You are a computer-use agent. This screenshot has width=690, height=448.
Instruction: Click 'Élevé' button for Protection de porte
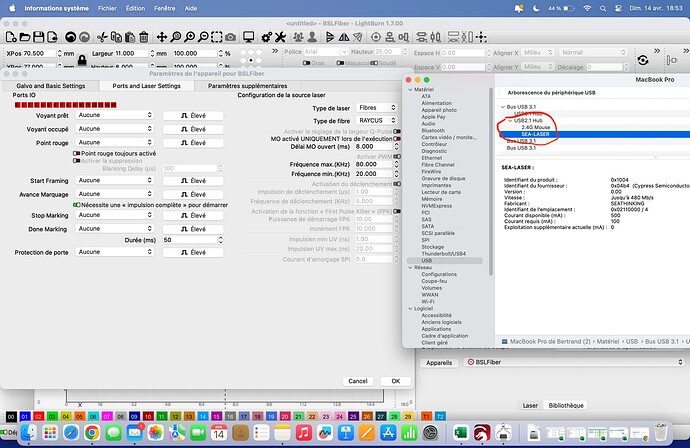[x=193, y=253]
